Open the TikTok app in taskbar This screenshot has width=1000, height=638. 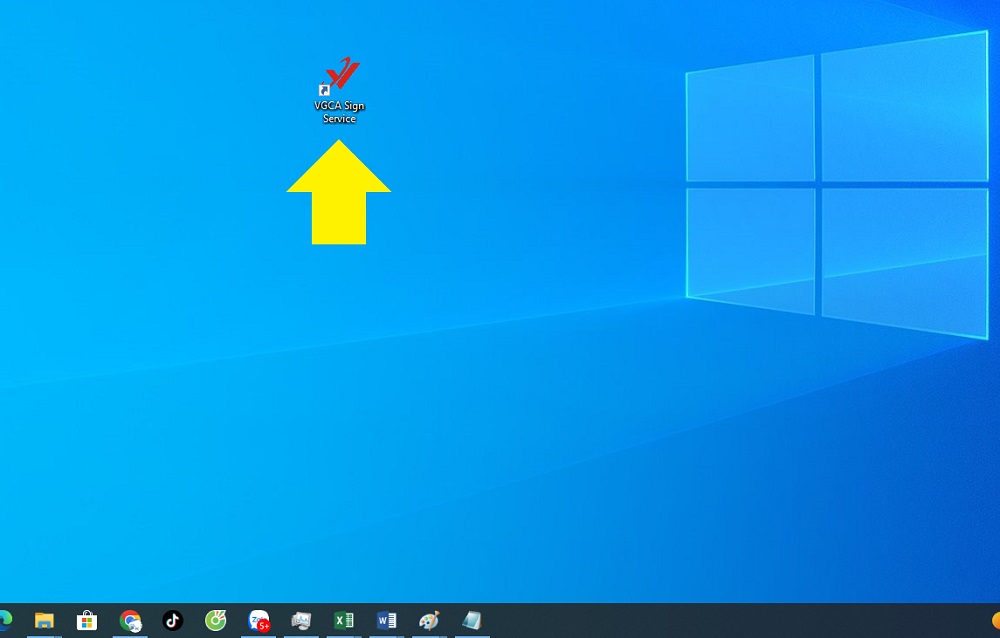(173, 621)
